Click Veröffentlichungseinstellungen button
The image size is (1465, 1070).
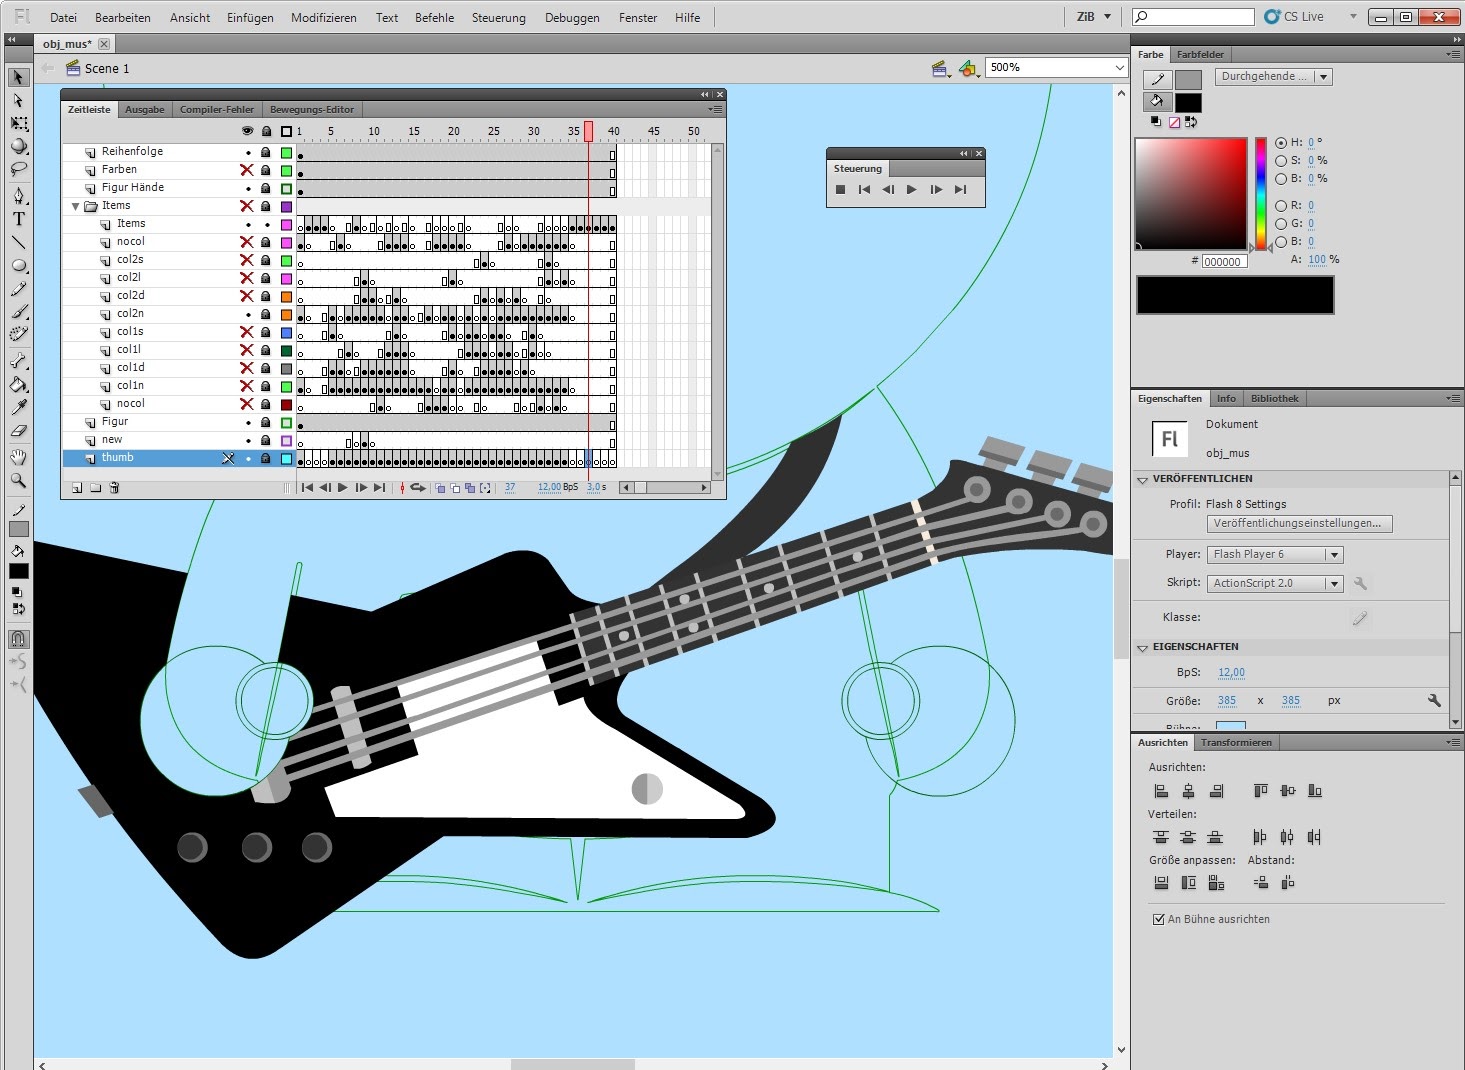click(x=1297, y=523)
